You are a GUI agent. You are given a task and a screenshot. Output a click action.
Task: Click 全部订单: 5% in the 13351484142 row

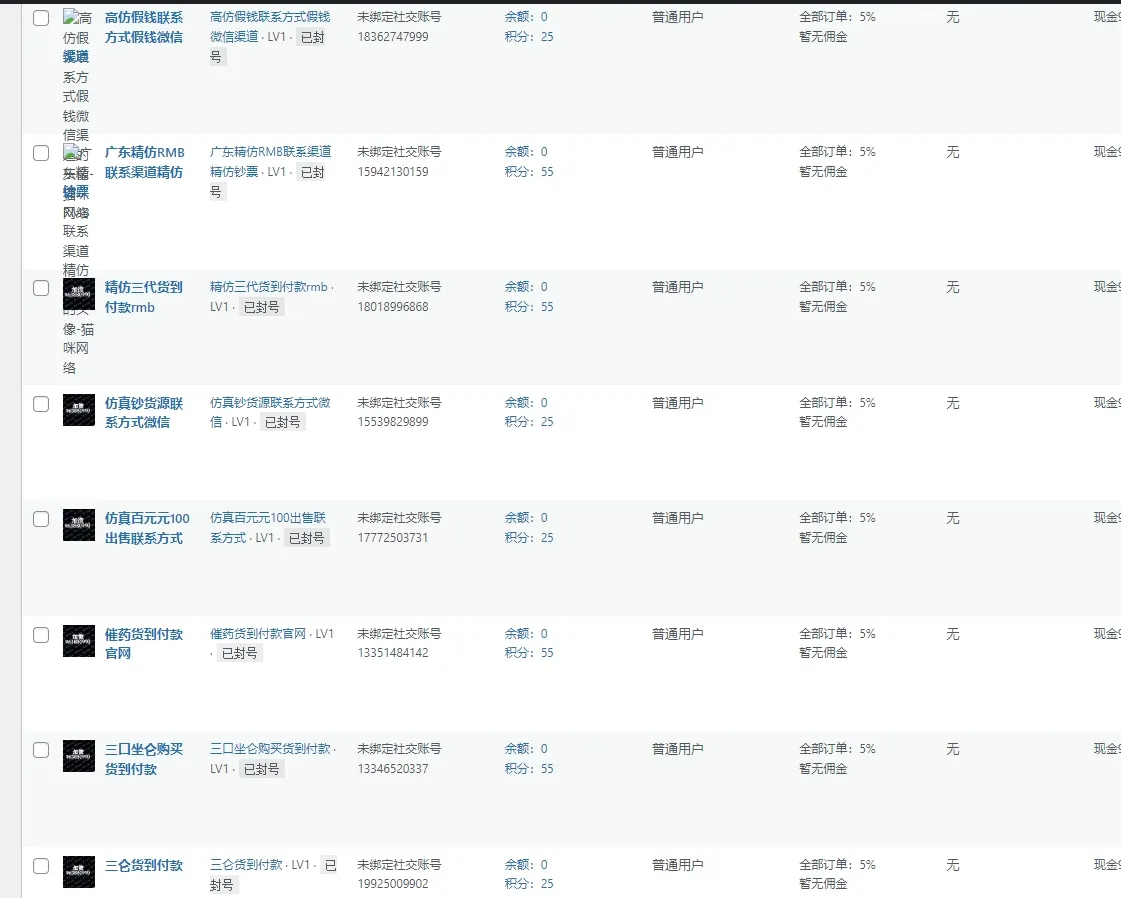tap(837, 633)
